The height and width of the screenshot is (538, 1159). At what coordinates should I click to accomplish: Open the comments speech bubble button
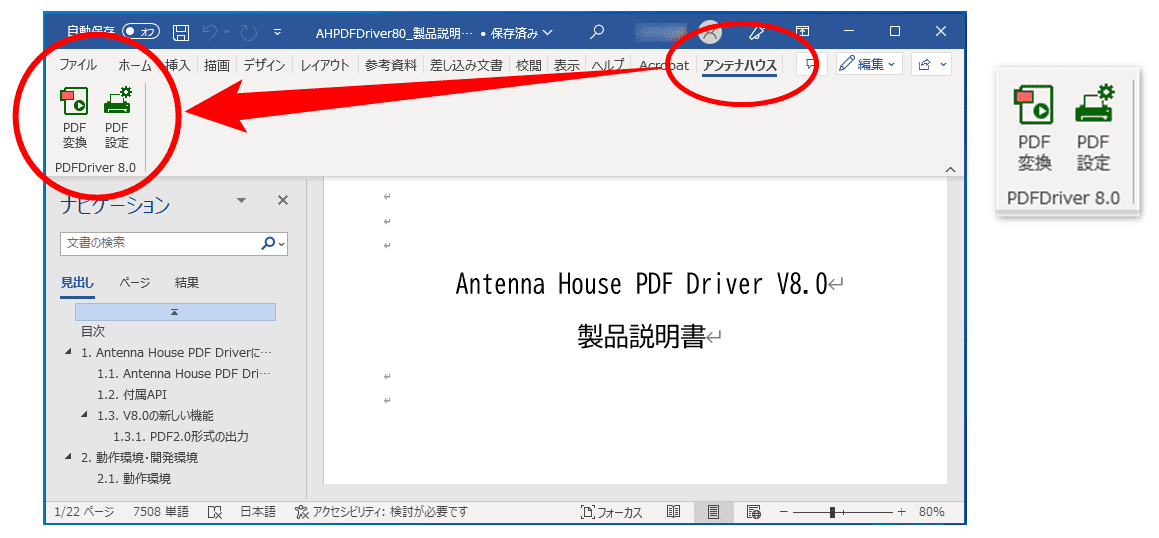tap(811, 64)
